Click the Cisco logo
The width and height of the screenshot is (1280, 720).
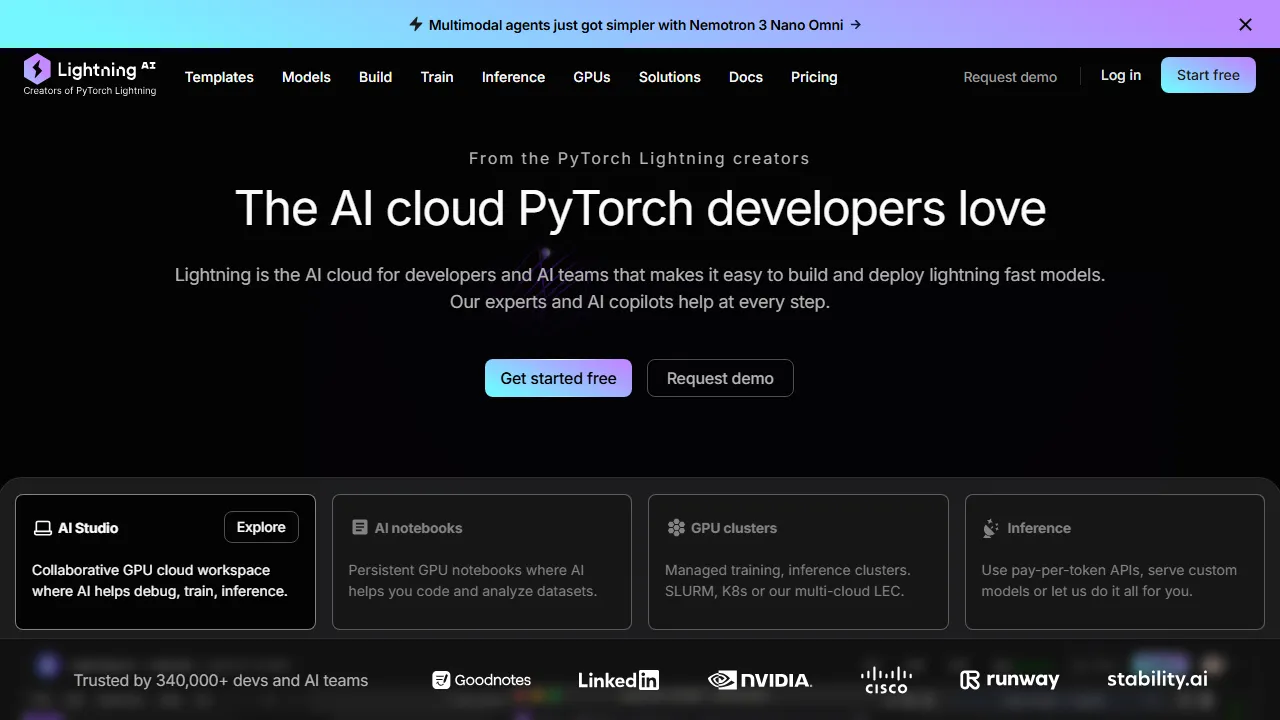(886, 680)
